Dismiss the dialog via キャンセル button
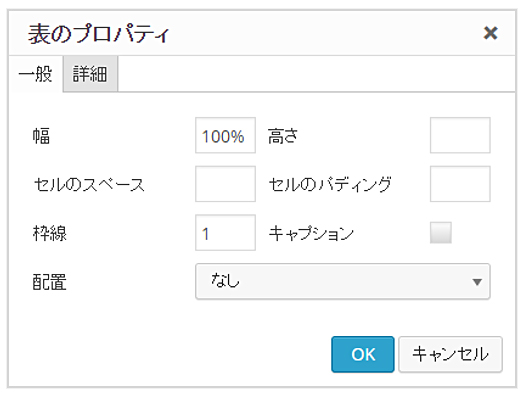Image resolution: width=526 pixels, height=397 pixels. [450, 354]
